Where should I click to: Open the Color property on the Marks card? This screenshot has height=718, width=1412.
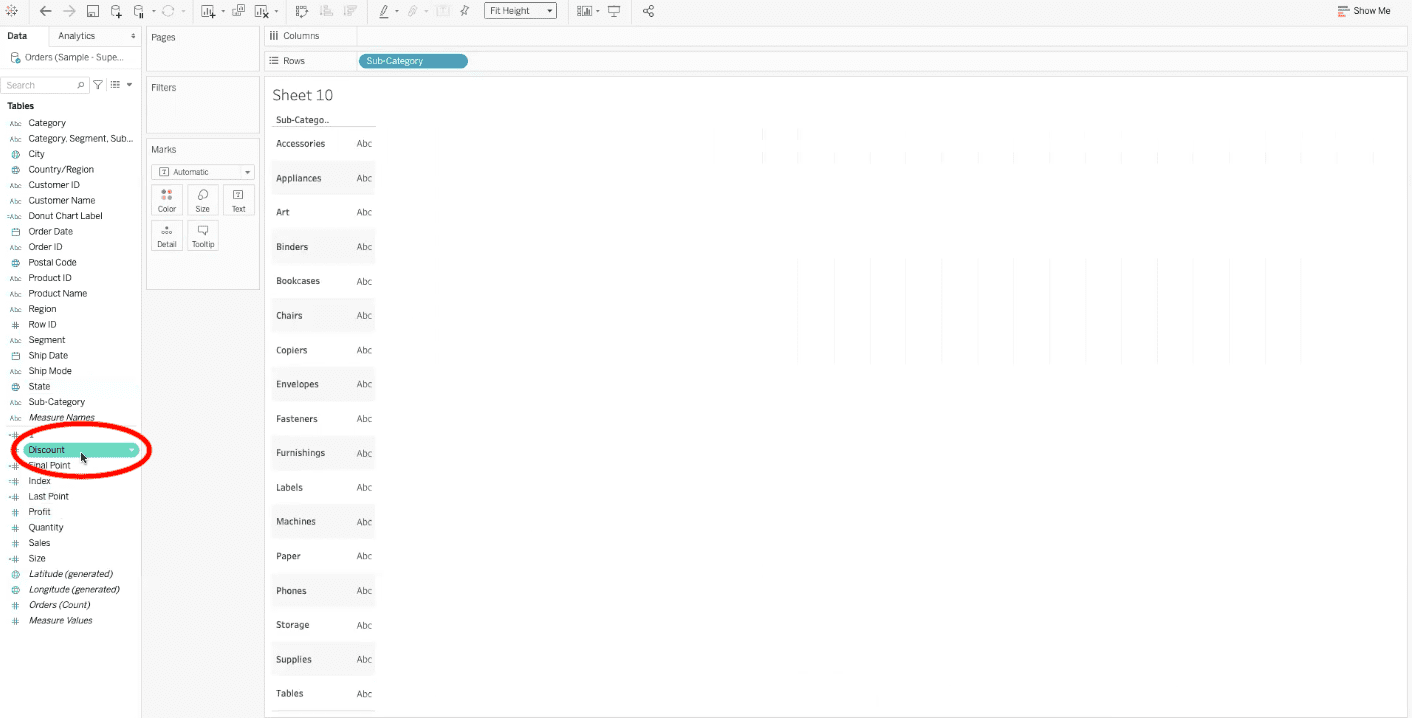166,200
